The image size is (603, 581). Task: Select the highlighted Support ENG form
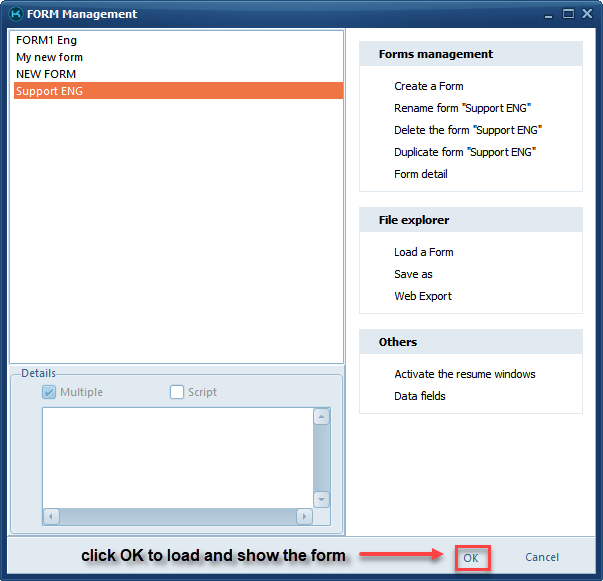pos(50,91)
